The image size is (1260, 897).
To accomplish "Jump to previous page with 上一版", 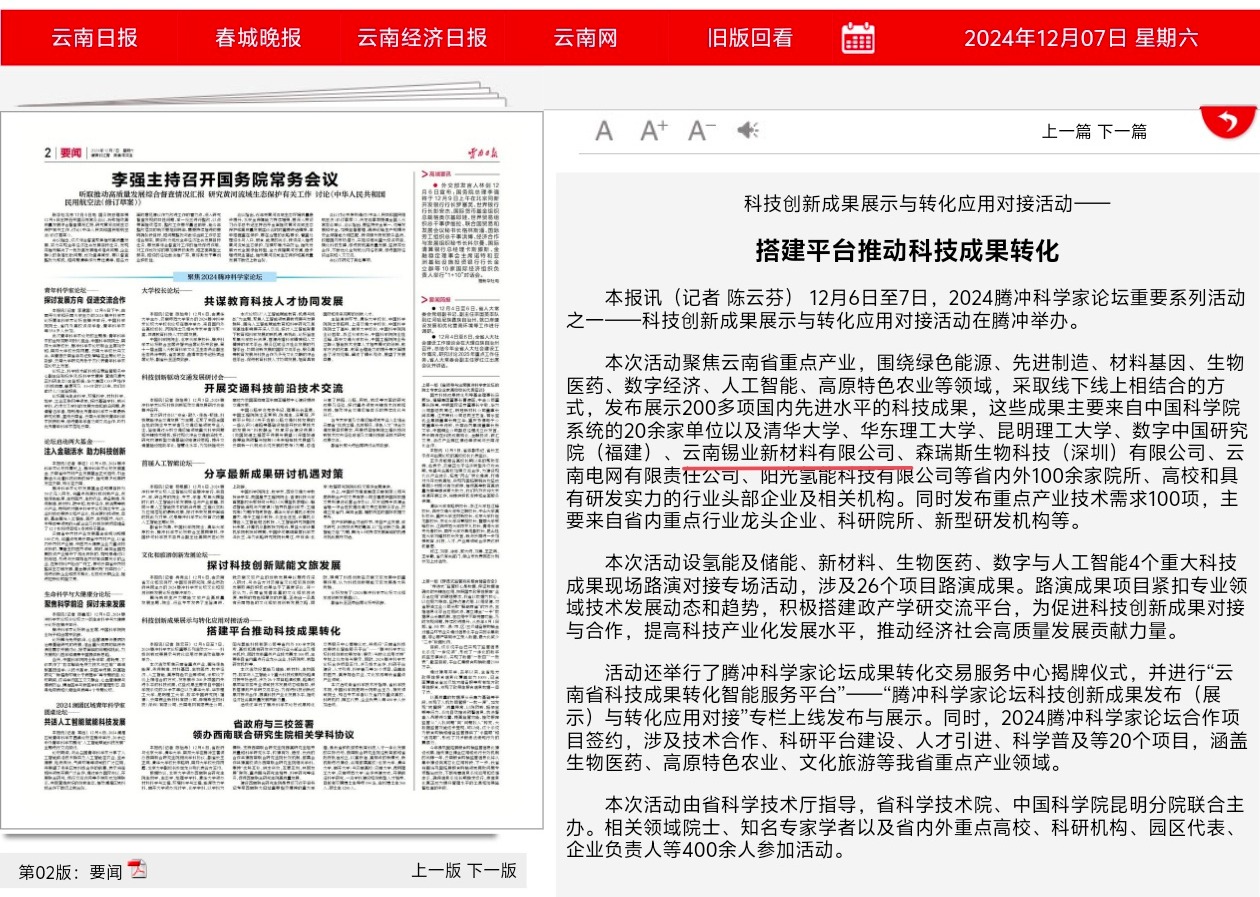I will 436,870.
